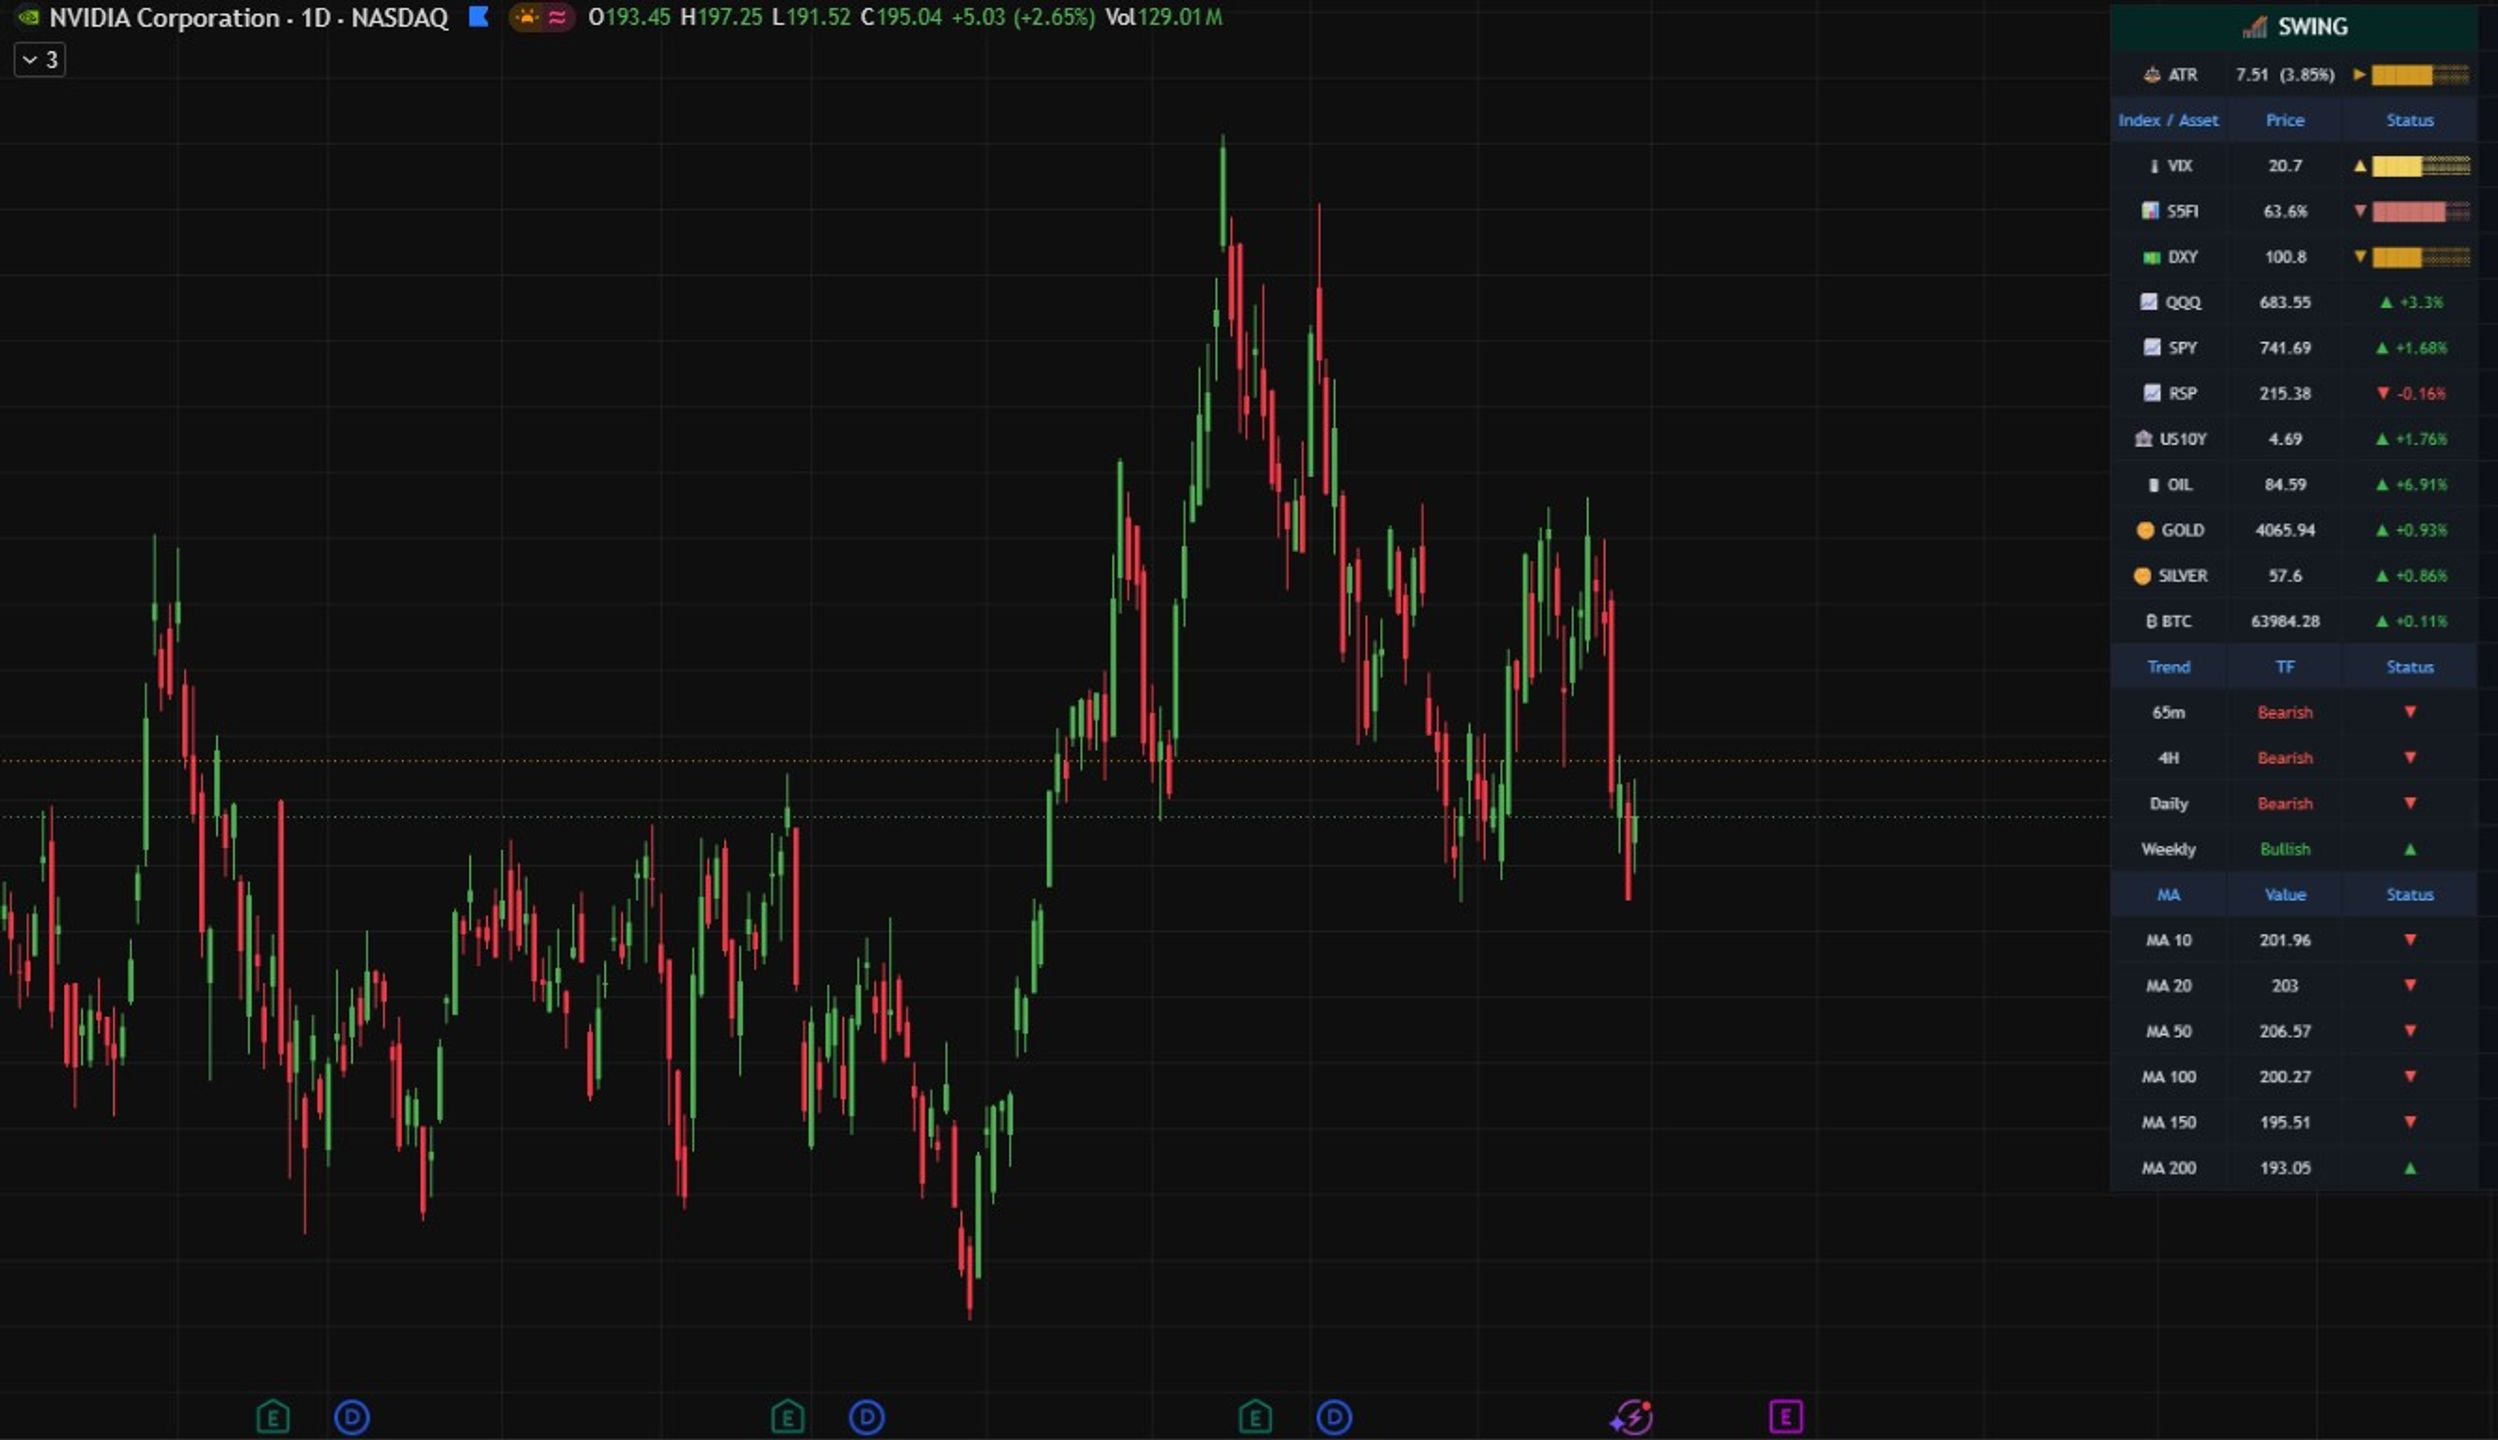Click the green up arrow in Weekly row
Viewport: 2498px width, 1440px height.
(2410, 849)
